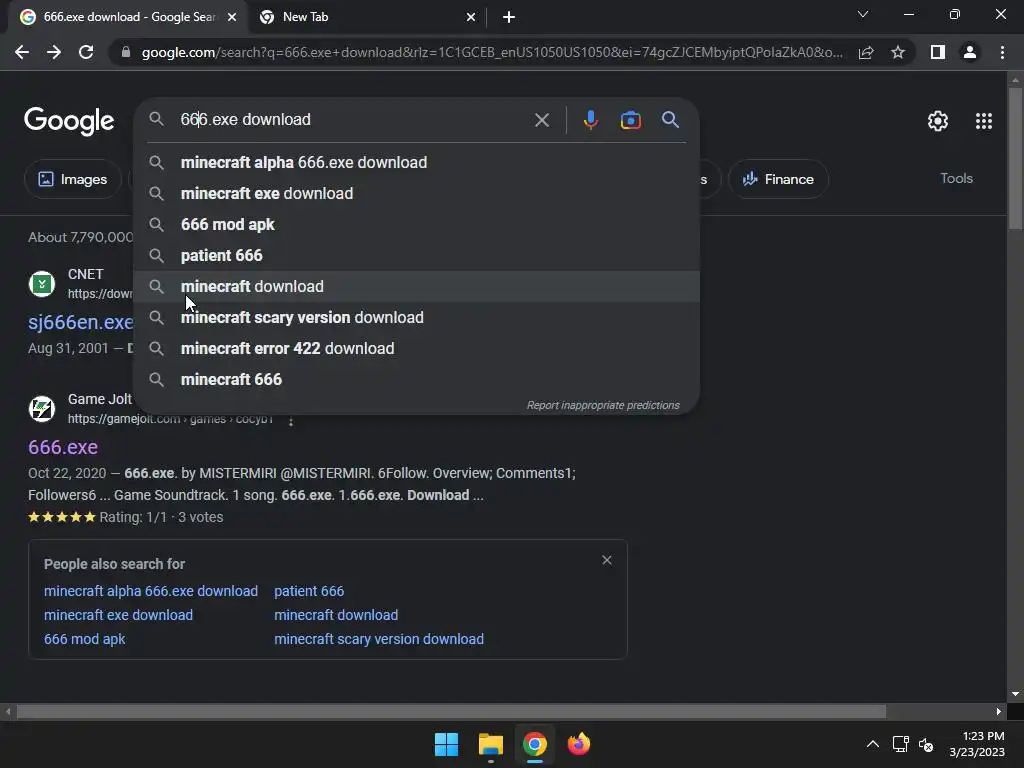Close the New Tab tab
1024x768 pixels.
(x=471, y=17)
